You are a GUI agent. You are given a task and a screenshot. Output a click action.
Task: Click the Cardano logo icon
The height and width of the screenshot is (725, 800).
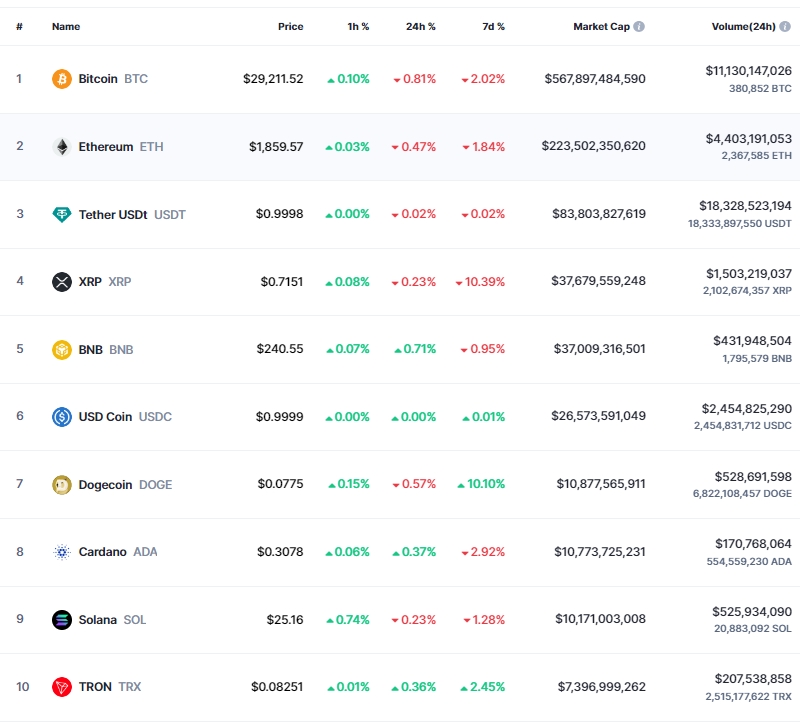(x=62, y=552)
